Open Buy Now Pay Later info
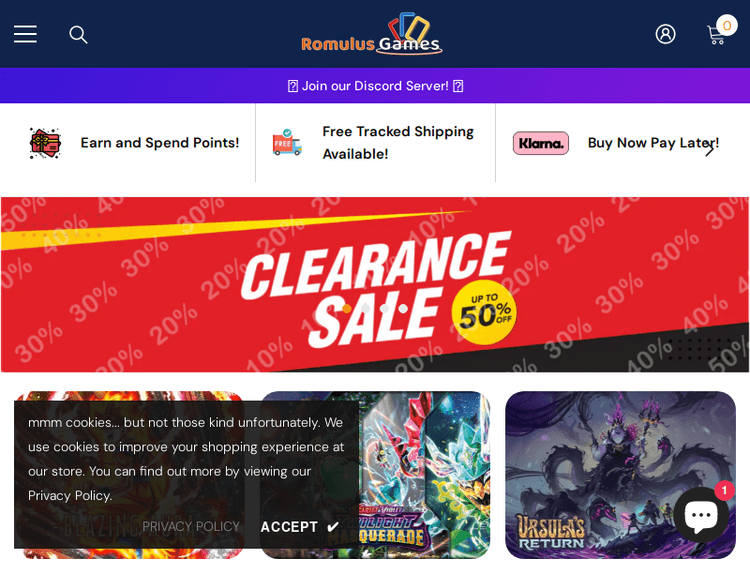Viewport: 750px width, 563px height. point(653,143)
